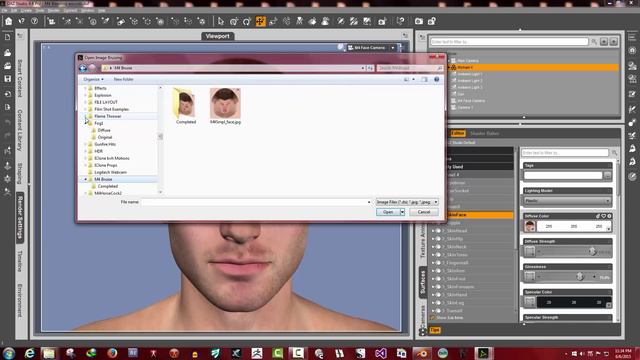Click the New File icon in left sidebar

(x=7, y=38)
